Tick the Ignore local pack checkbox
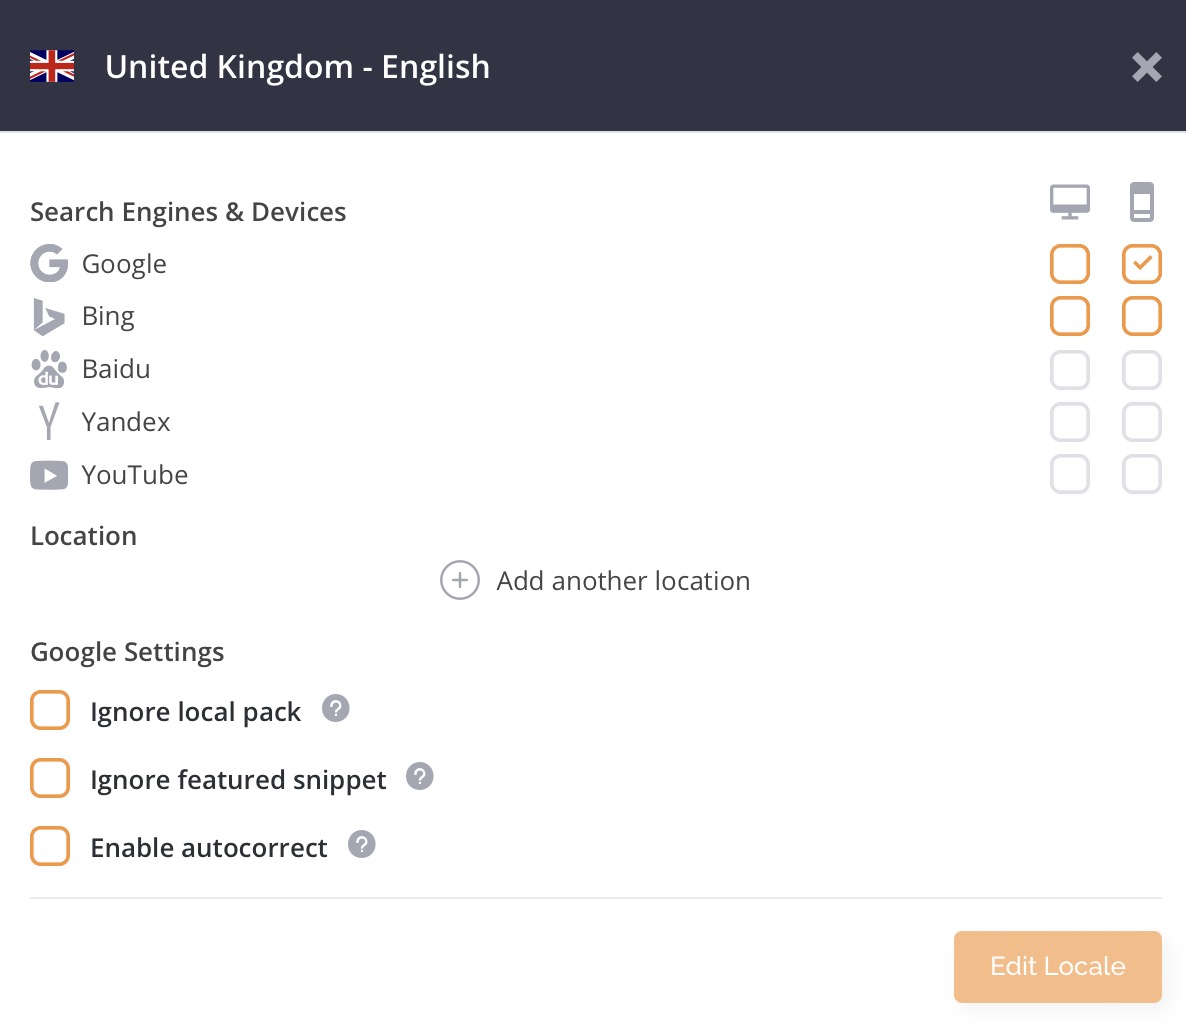The image size is (1186, 1026). coord(50,710)
